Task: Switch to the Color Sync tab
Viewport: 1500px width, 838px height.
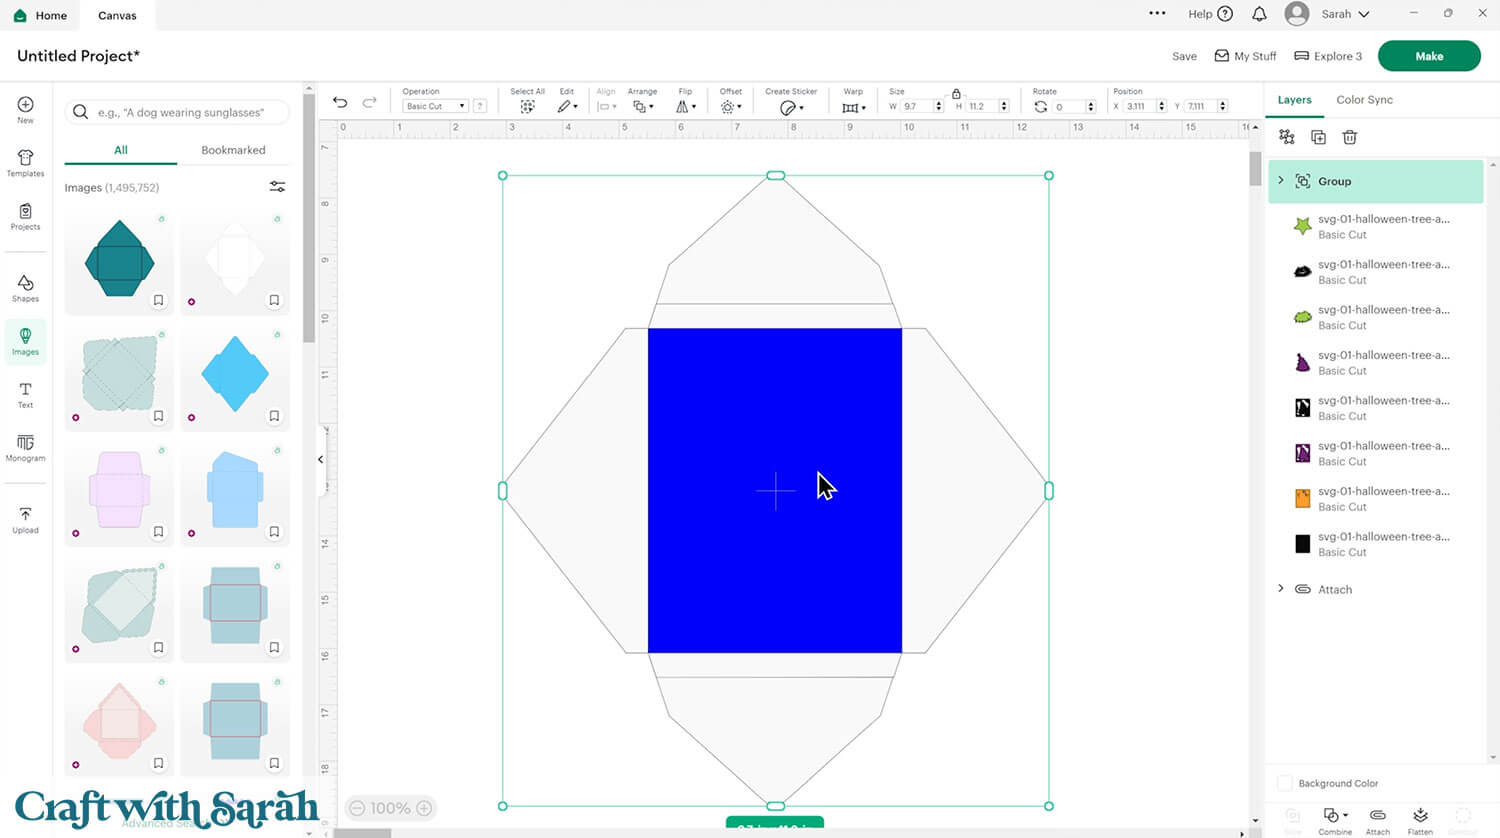Action: pos(1364,100)
